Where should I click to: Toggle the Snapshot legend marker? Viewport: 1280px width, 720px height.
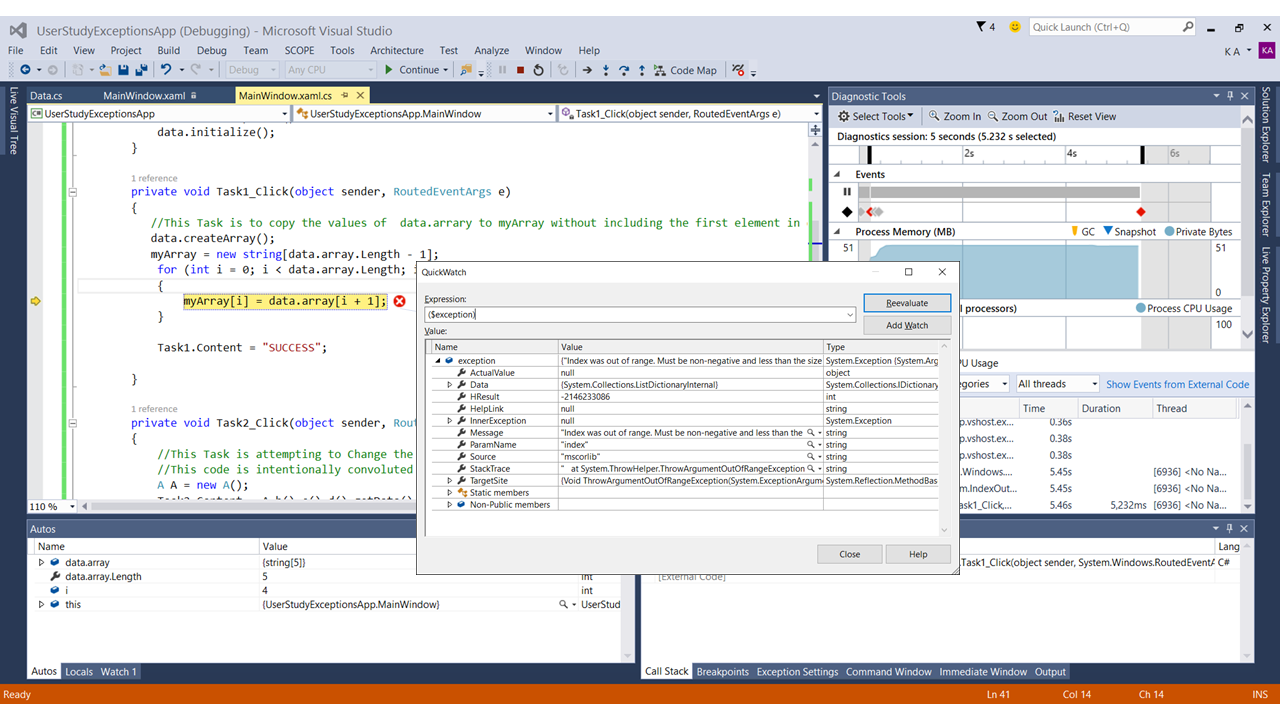1108,232
